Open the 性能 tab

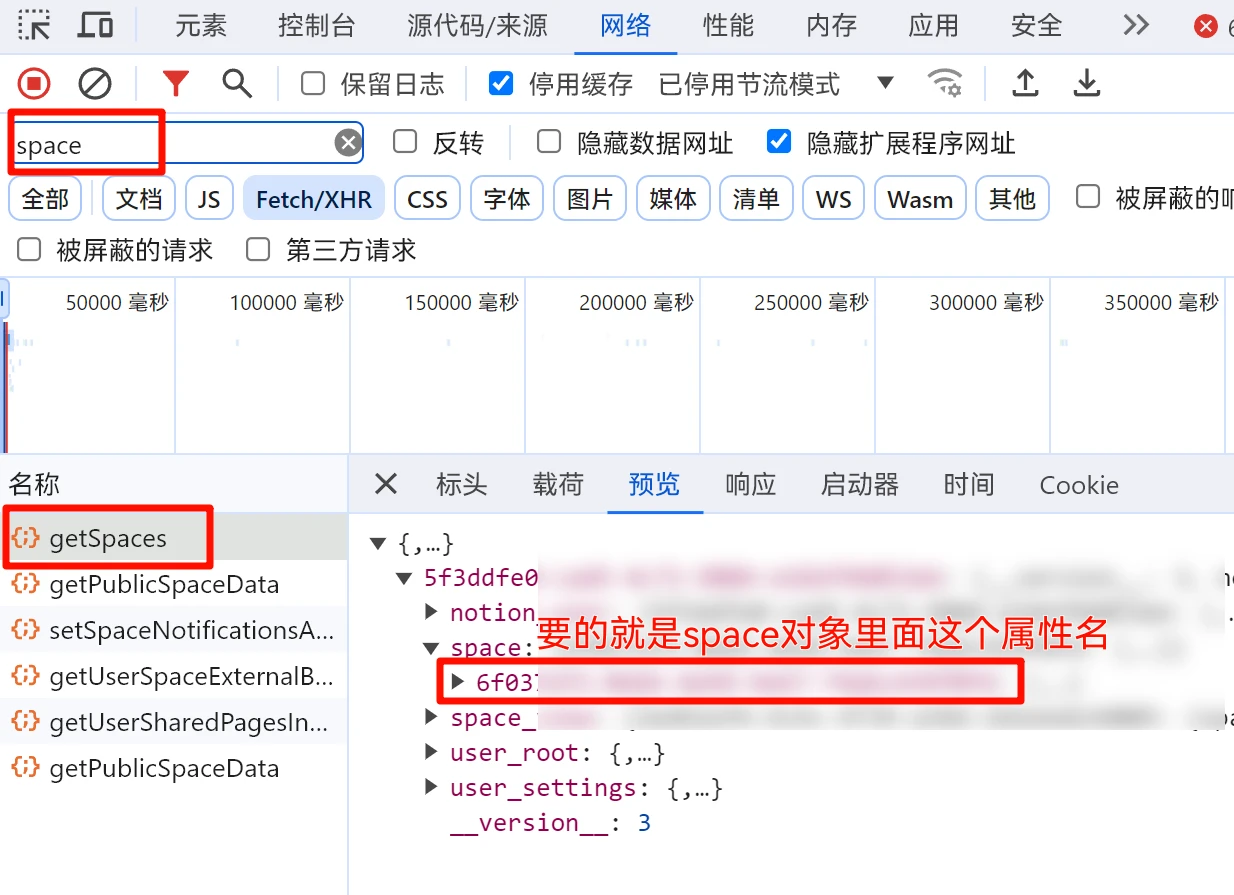pyautogui.click(x=729, y=26)
